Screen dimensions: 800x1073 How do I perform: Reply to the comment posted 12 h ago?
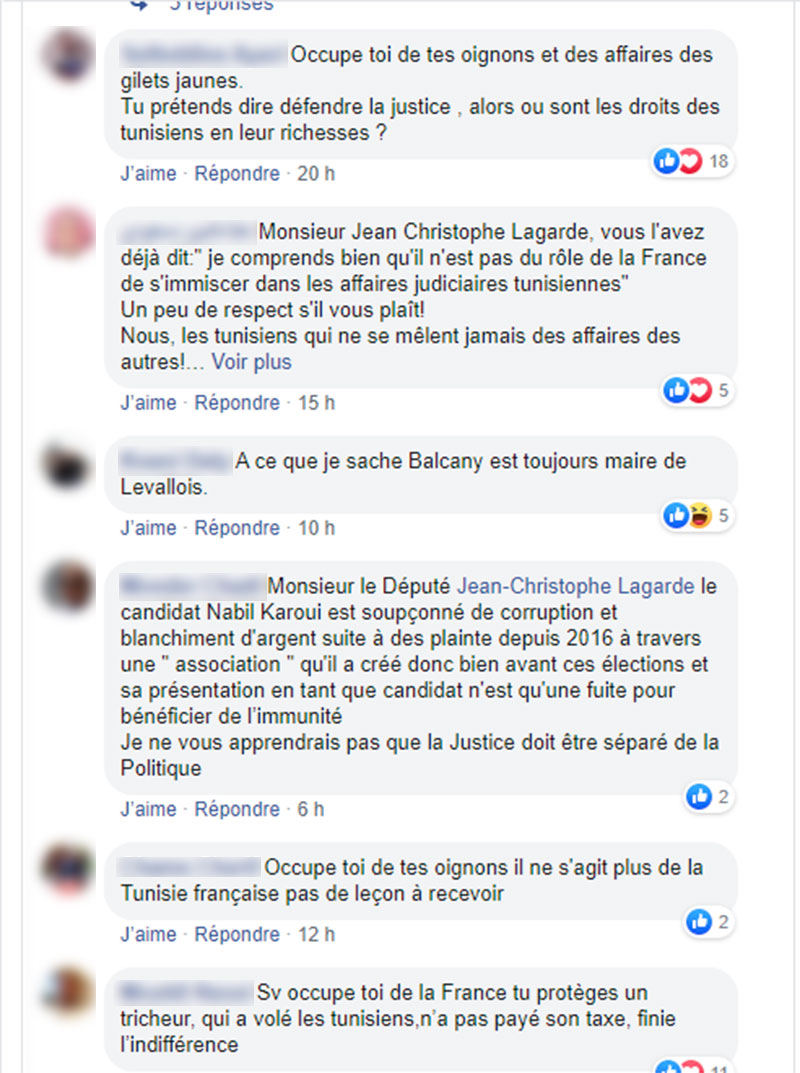(x=237, y=934)
